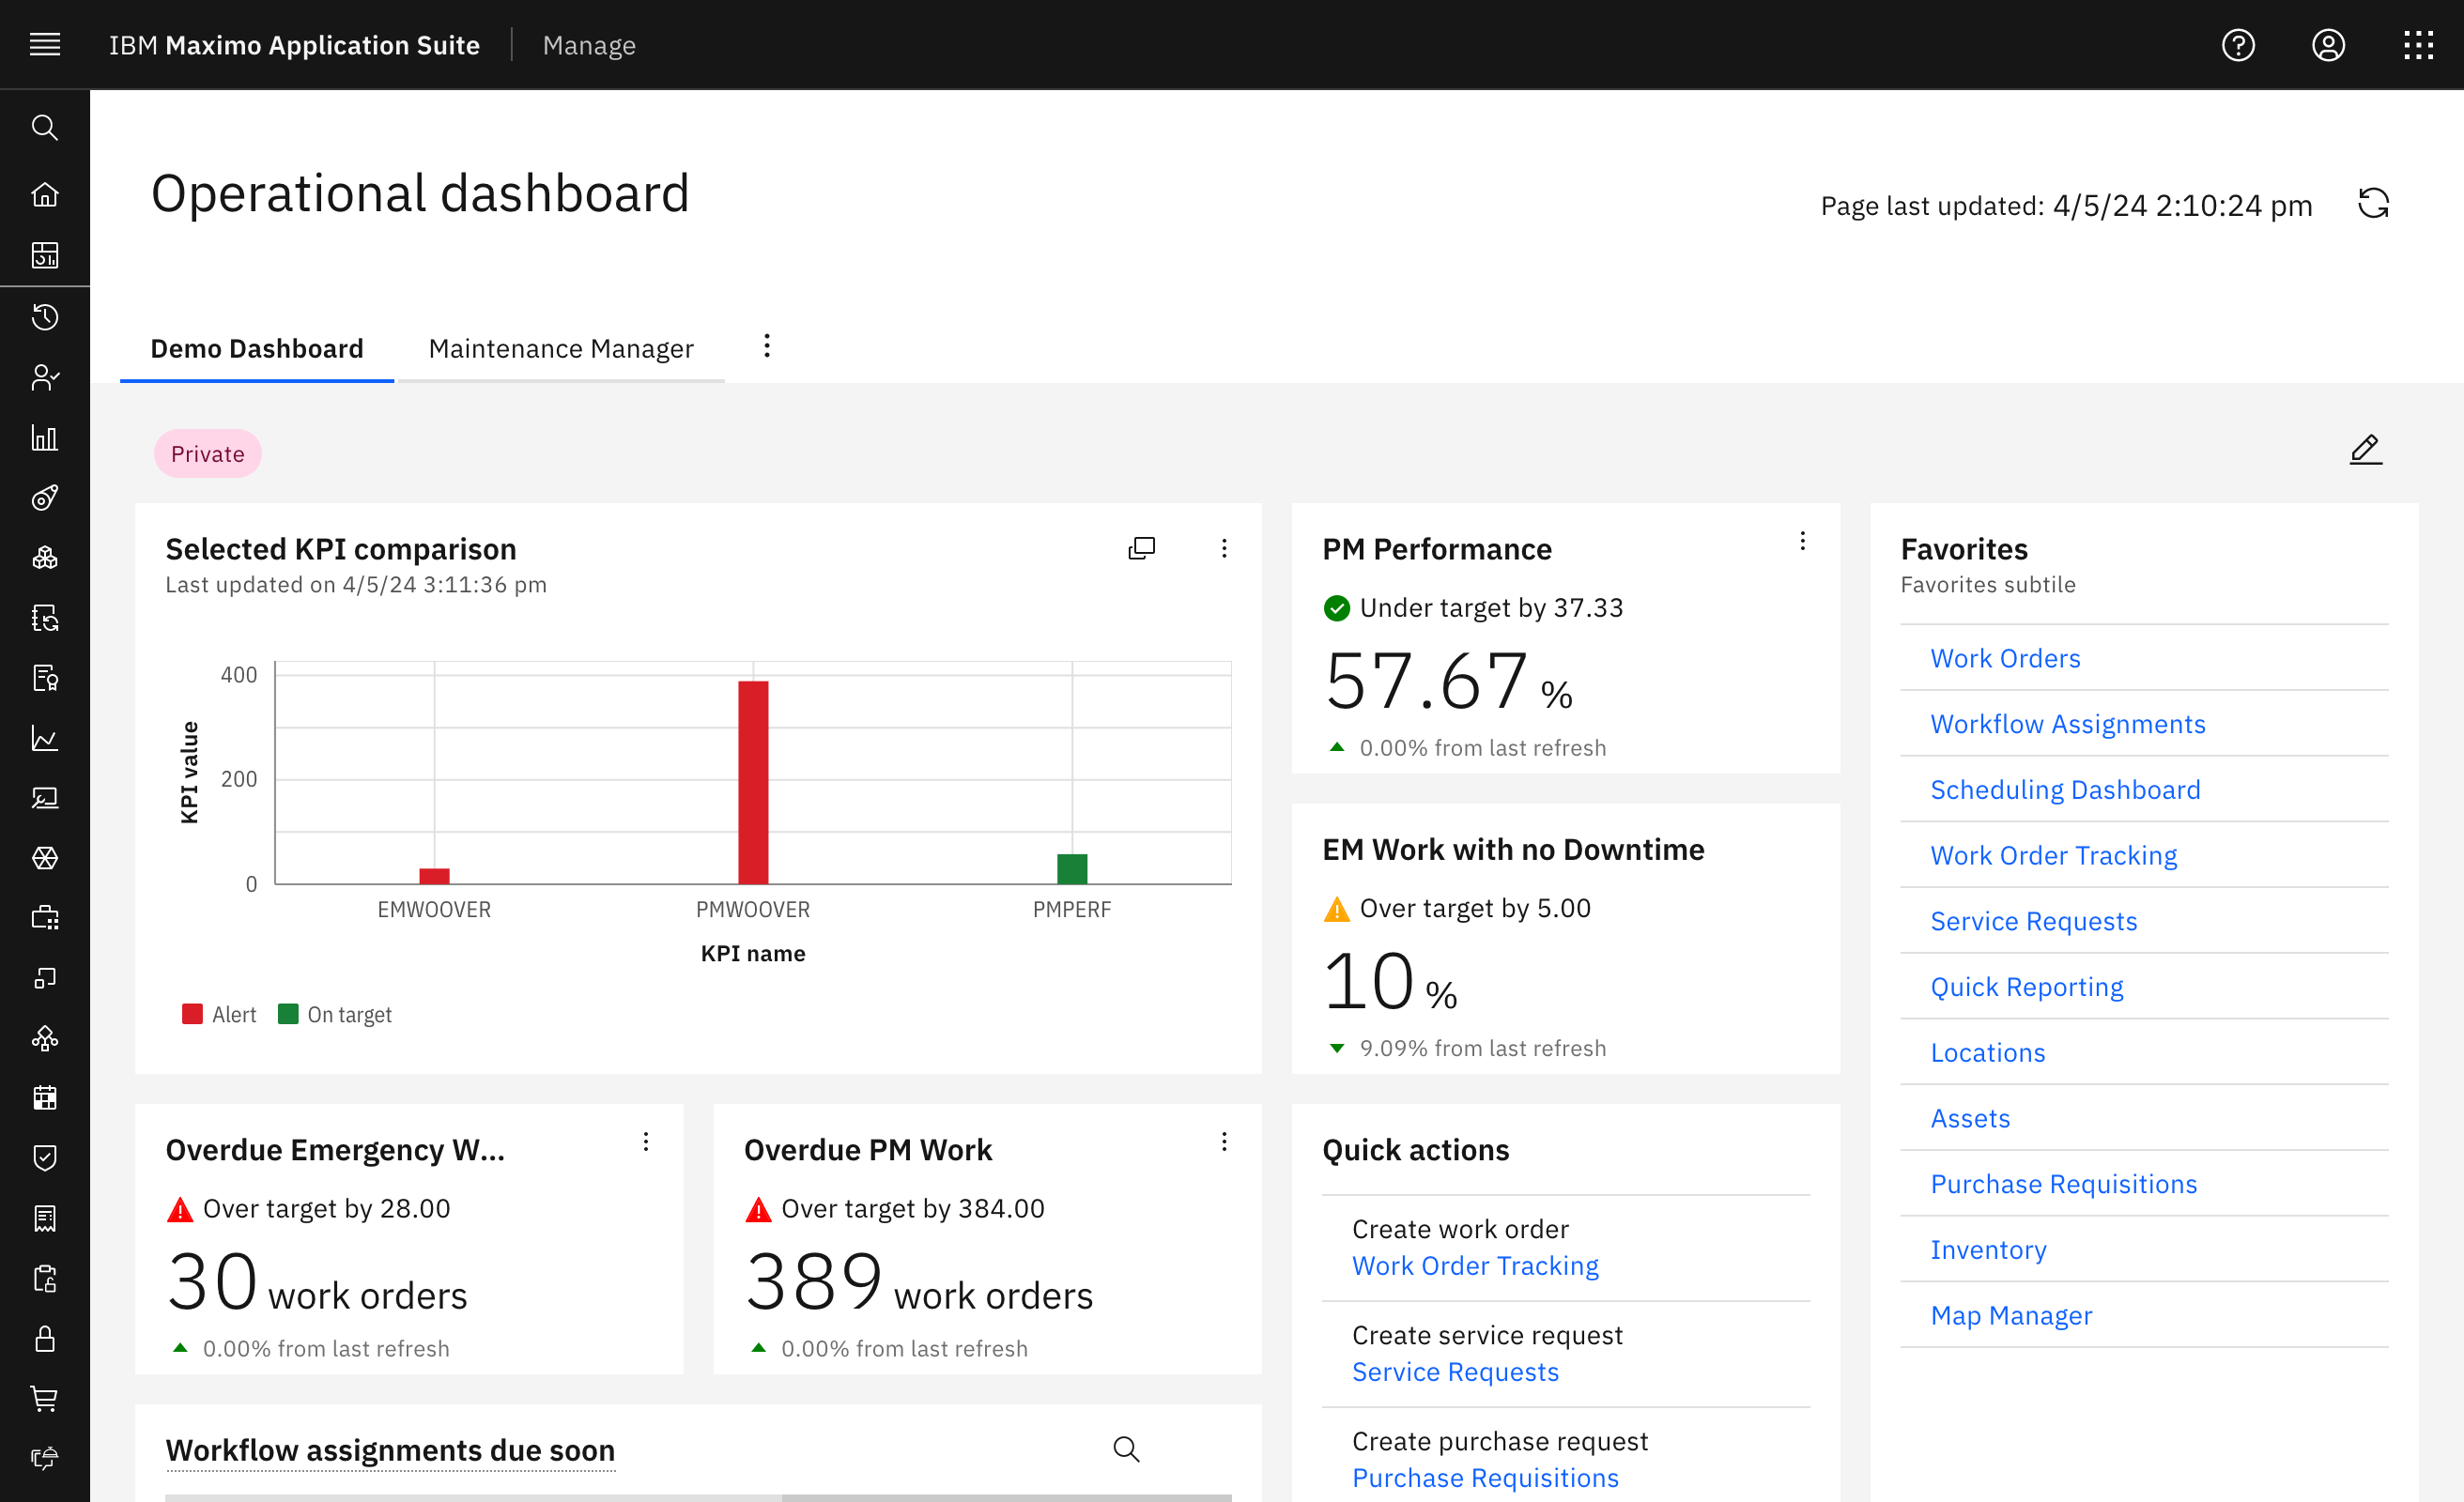Refresh the page using the refresh icon
This screenshot has width=2464, height=1502.
pyautogui.click(x=2375, y=203)
